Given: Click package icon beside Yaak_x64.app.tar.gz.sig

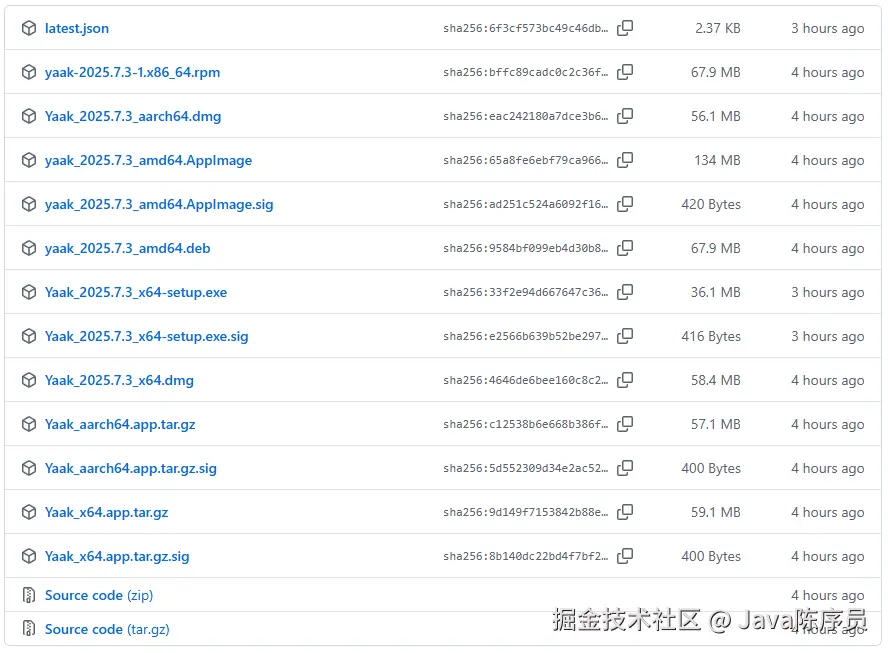Looking at the screenshot, I should coord(29,556).
